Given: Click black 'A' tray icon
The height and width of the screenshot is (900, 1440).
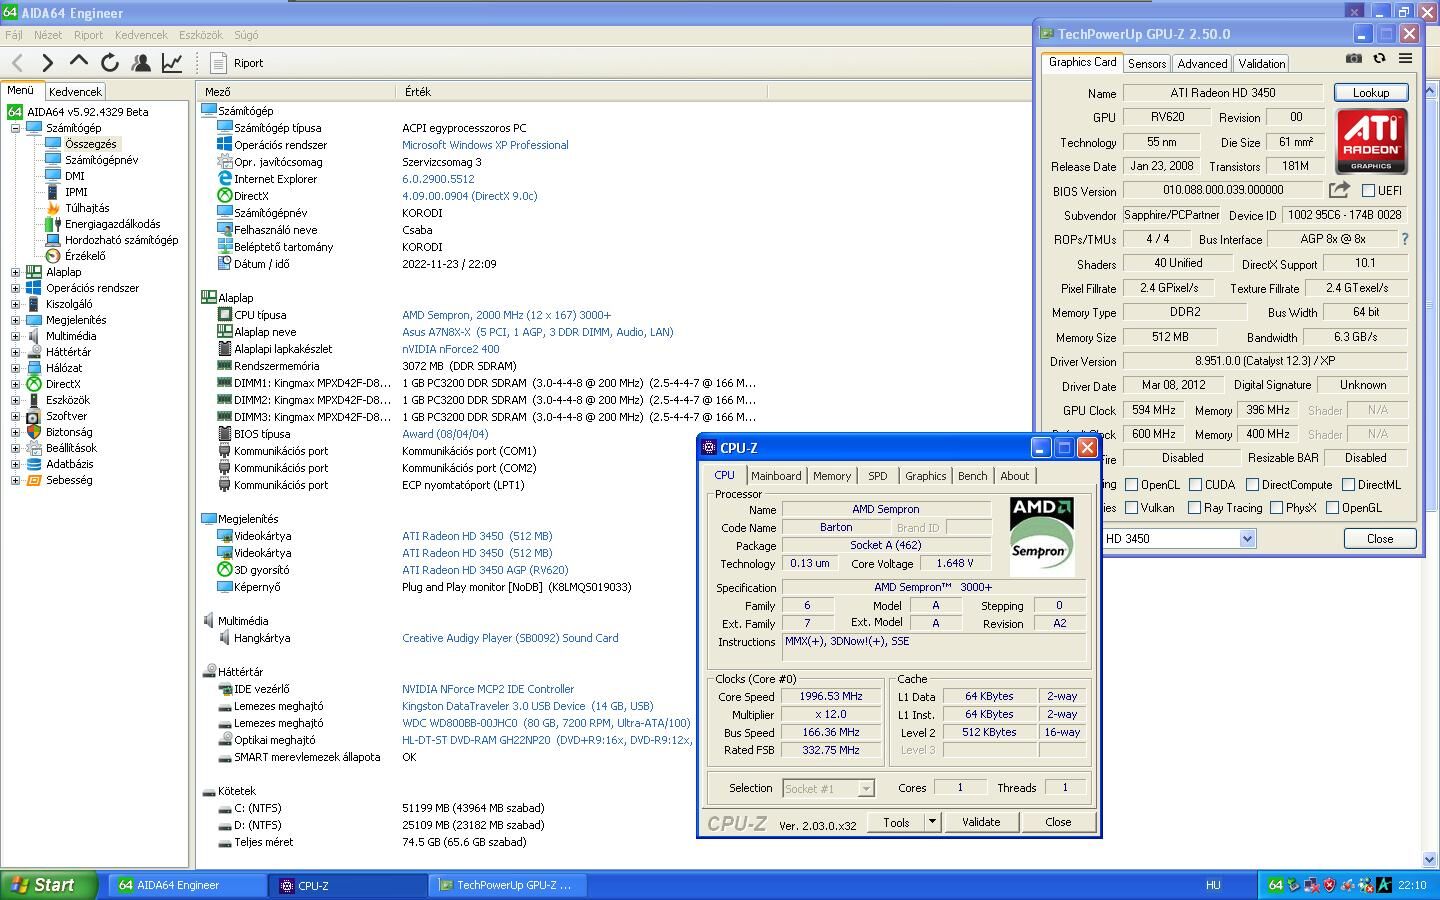Looking at the screenshot, I should 1384,885.
